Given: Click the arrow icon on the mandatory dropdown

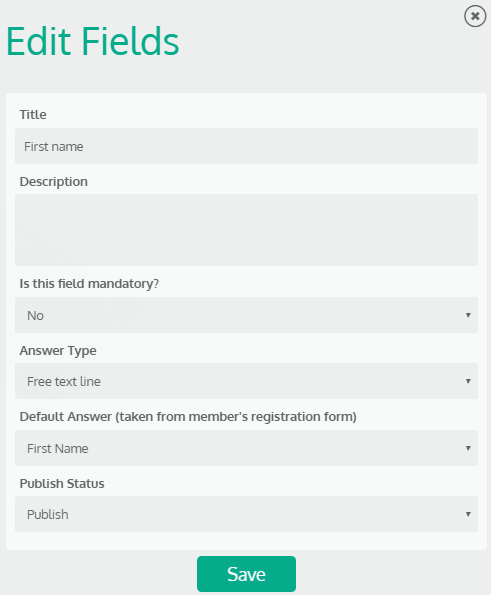Looking at the screenshot, I should [x=468, y=315].
